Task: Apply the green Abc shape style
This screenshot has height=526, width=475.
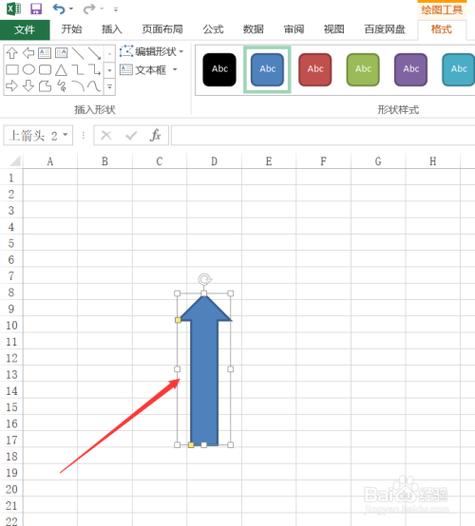Action: (x=363, y=69)
